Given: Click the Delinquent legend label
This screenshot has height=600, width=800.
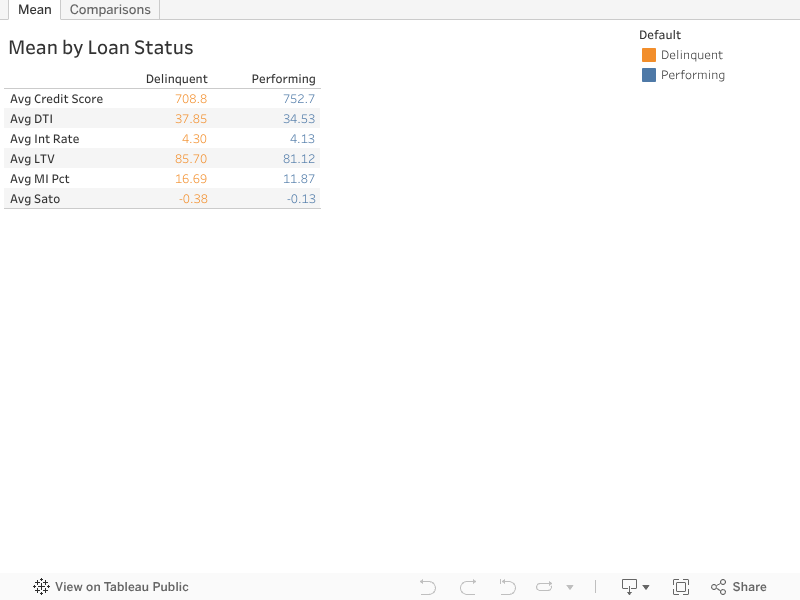Looking at the screenshot, I should point(692,55).
